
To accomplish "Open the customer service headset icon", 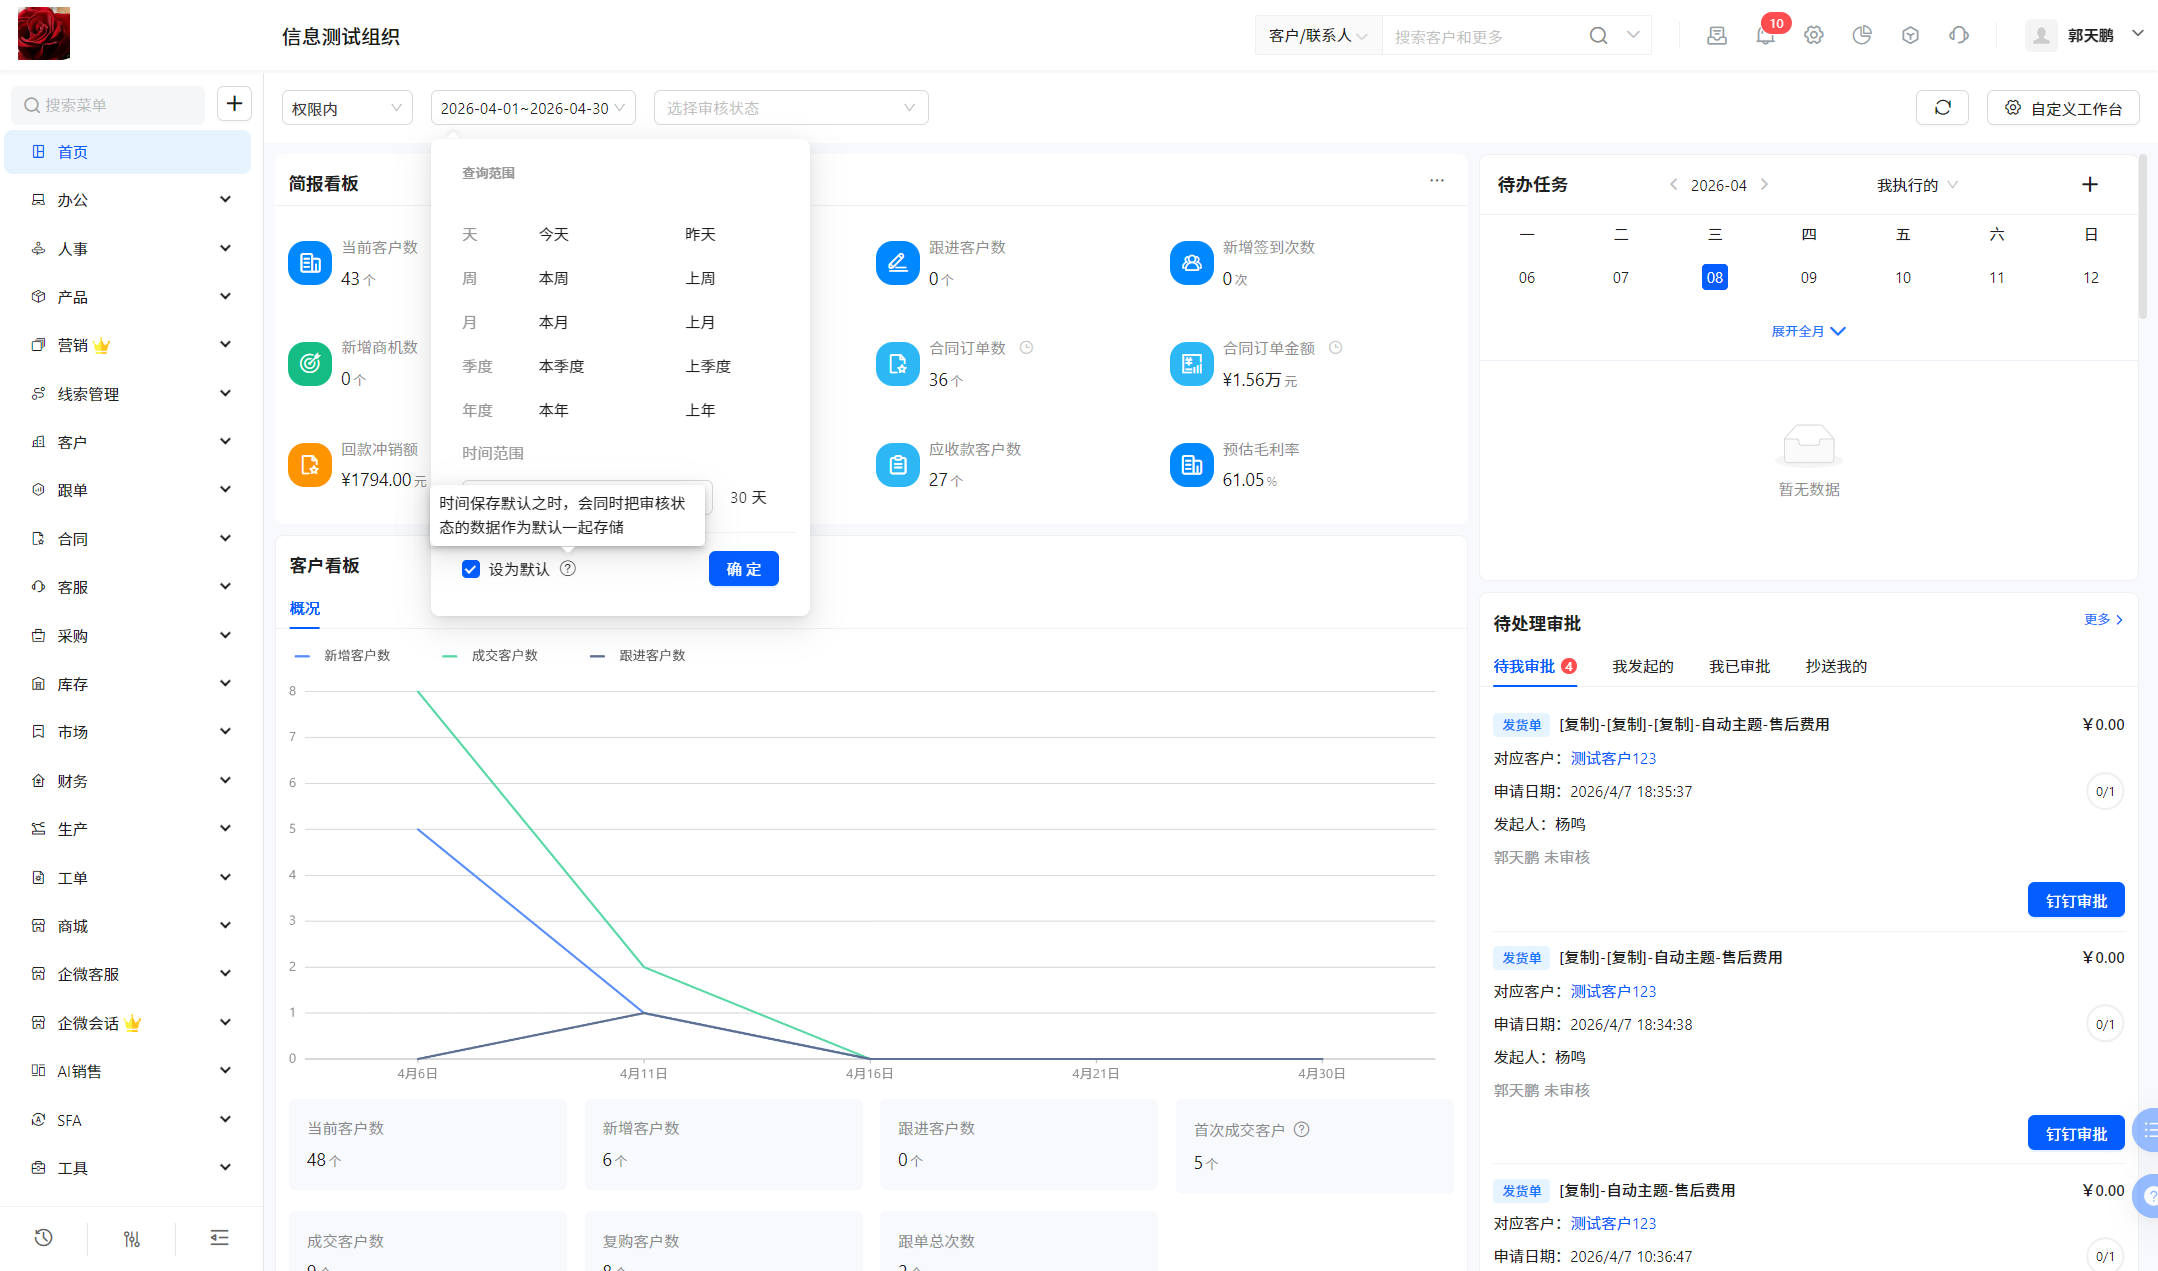I will tap(1959, 36).
